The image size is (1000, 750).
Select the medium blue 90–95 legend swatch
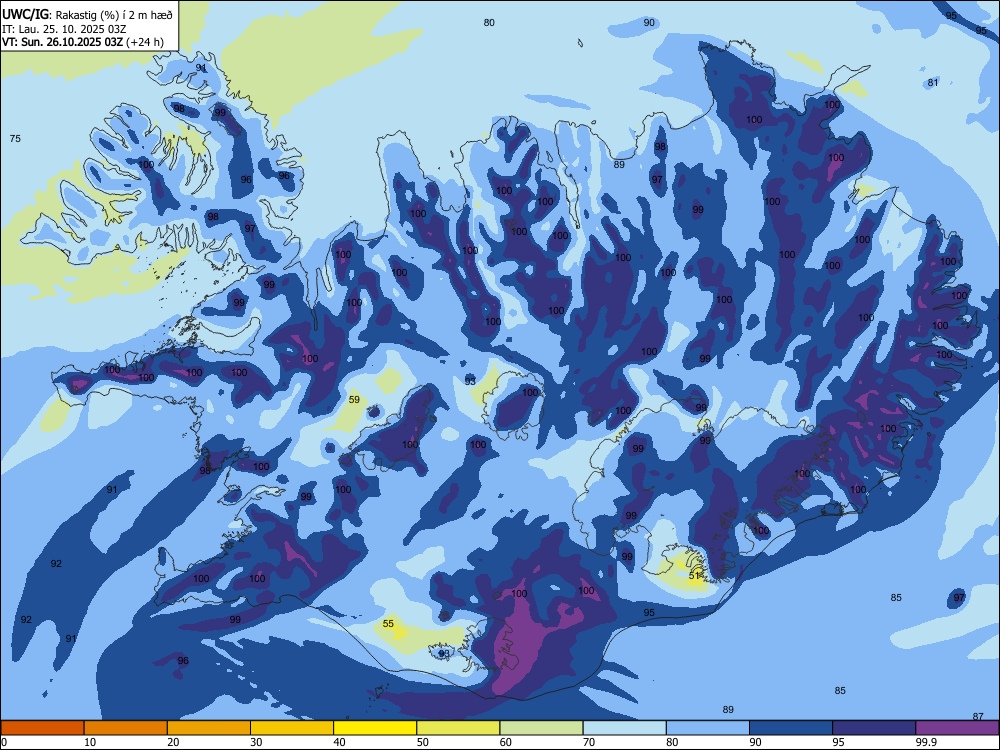(x=791, y=728)
